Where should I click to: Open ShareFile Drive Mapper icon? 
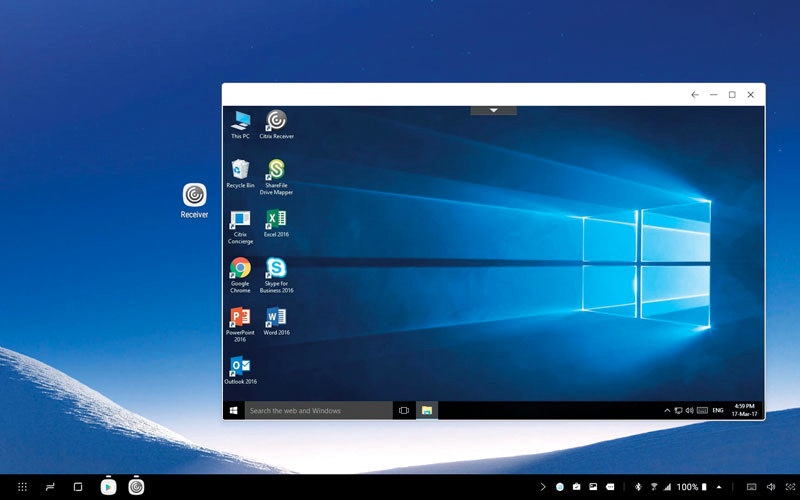click(x=276, y=170)
